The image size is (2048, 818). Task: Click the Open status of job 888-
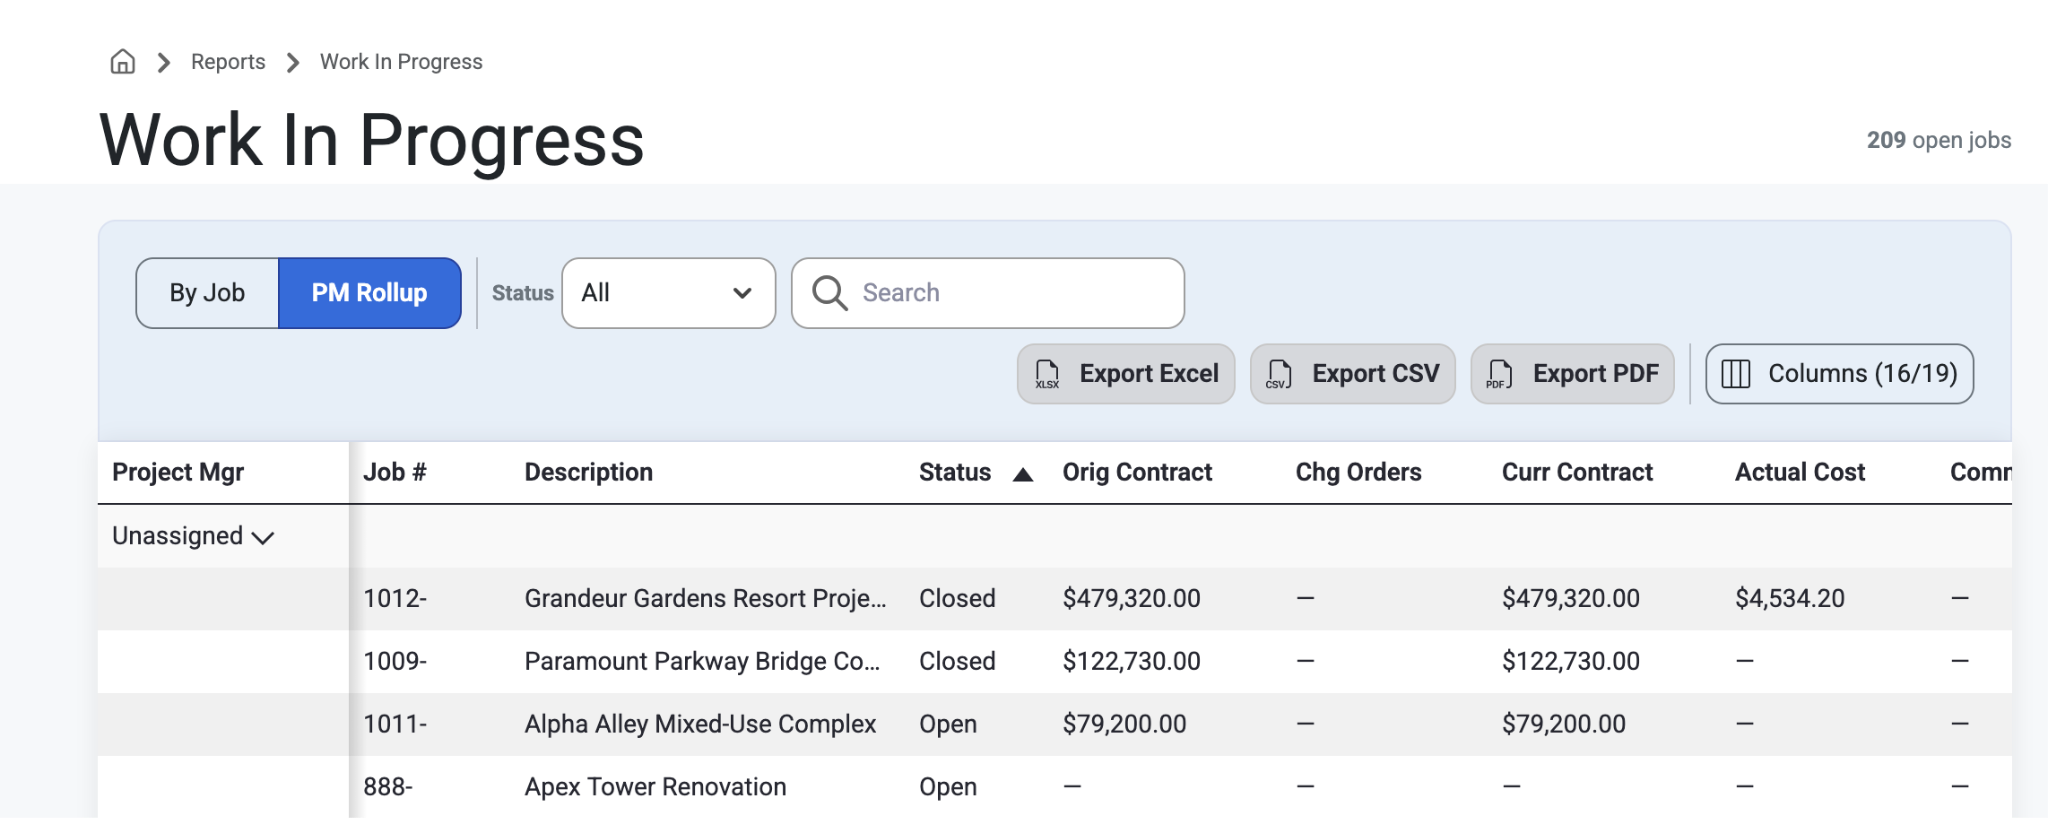point(948,787)
